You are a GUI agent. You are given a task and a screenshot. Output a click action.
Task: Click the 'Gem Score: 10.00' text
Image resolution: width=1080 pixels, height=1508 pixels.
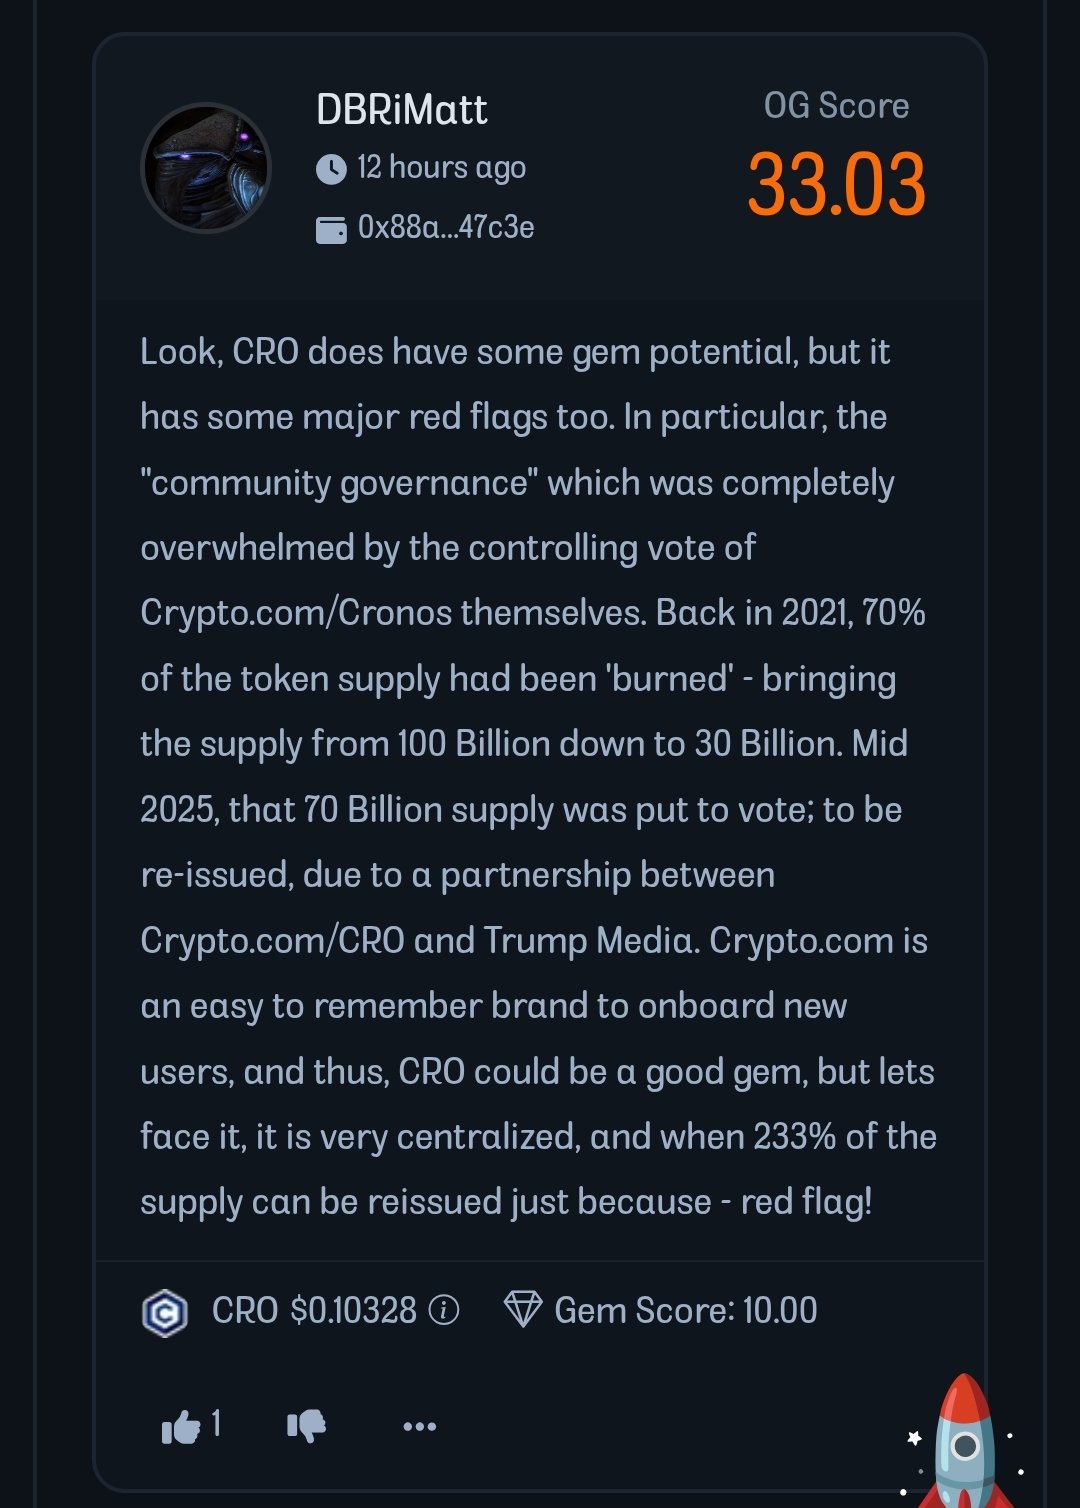coord(686,1310)
